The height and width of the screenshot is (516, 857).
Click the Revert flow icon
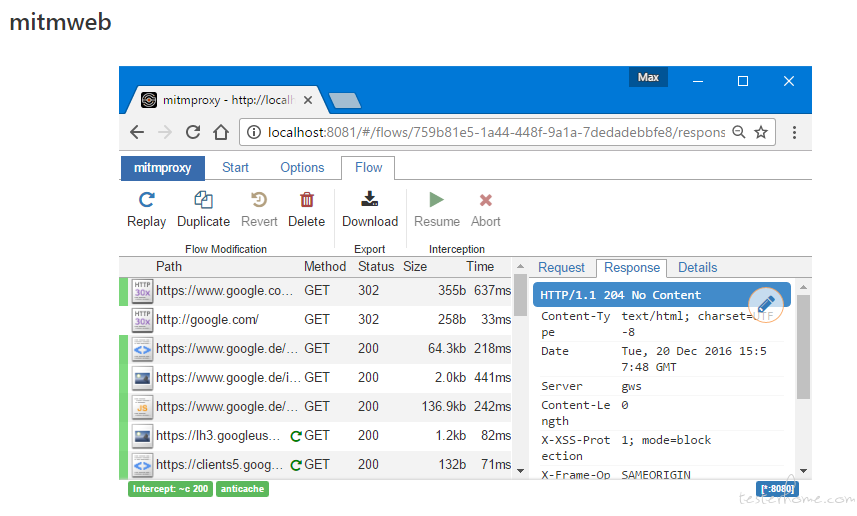coord(259,200)
